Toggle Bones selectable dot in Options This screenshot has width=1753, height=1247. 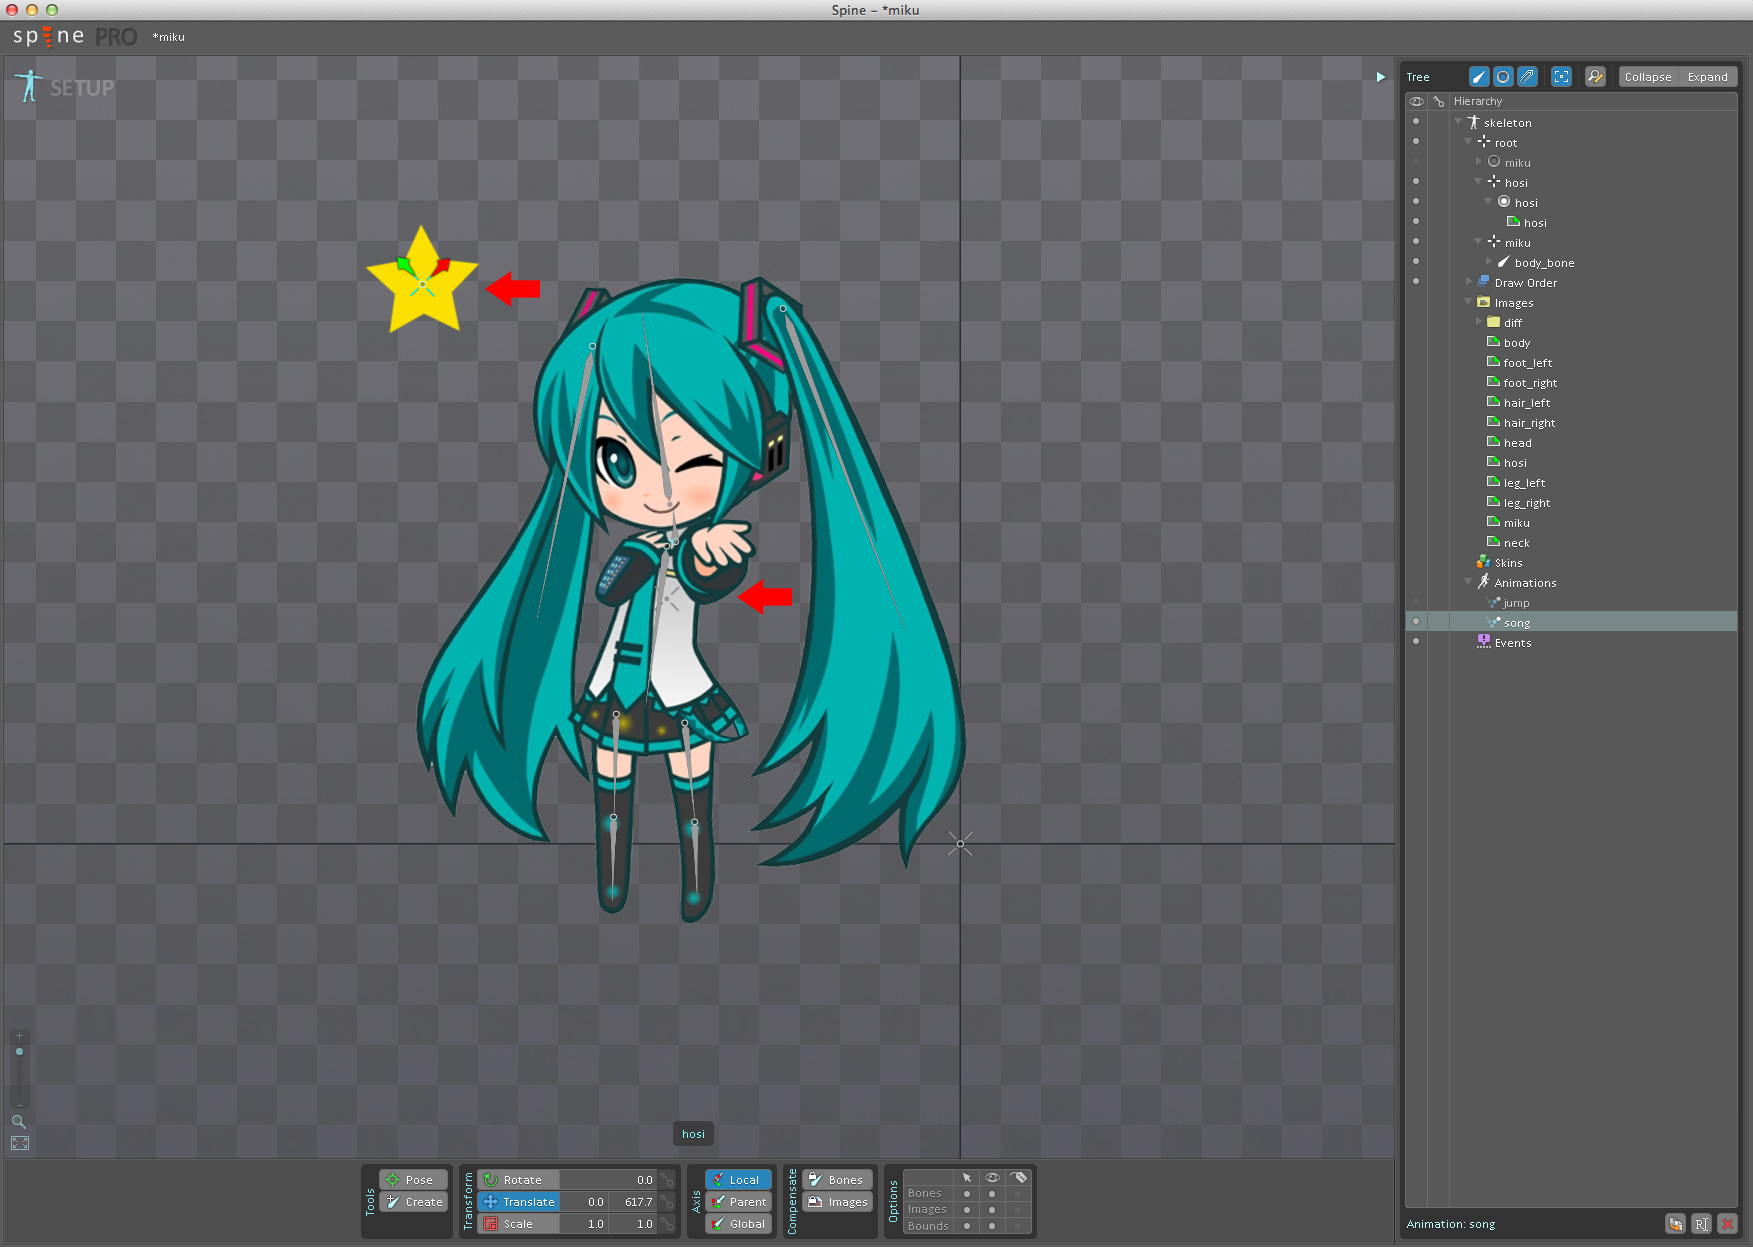tap(967, 1193)
